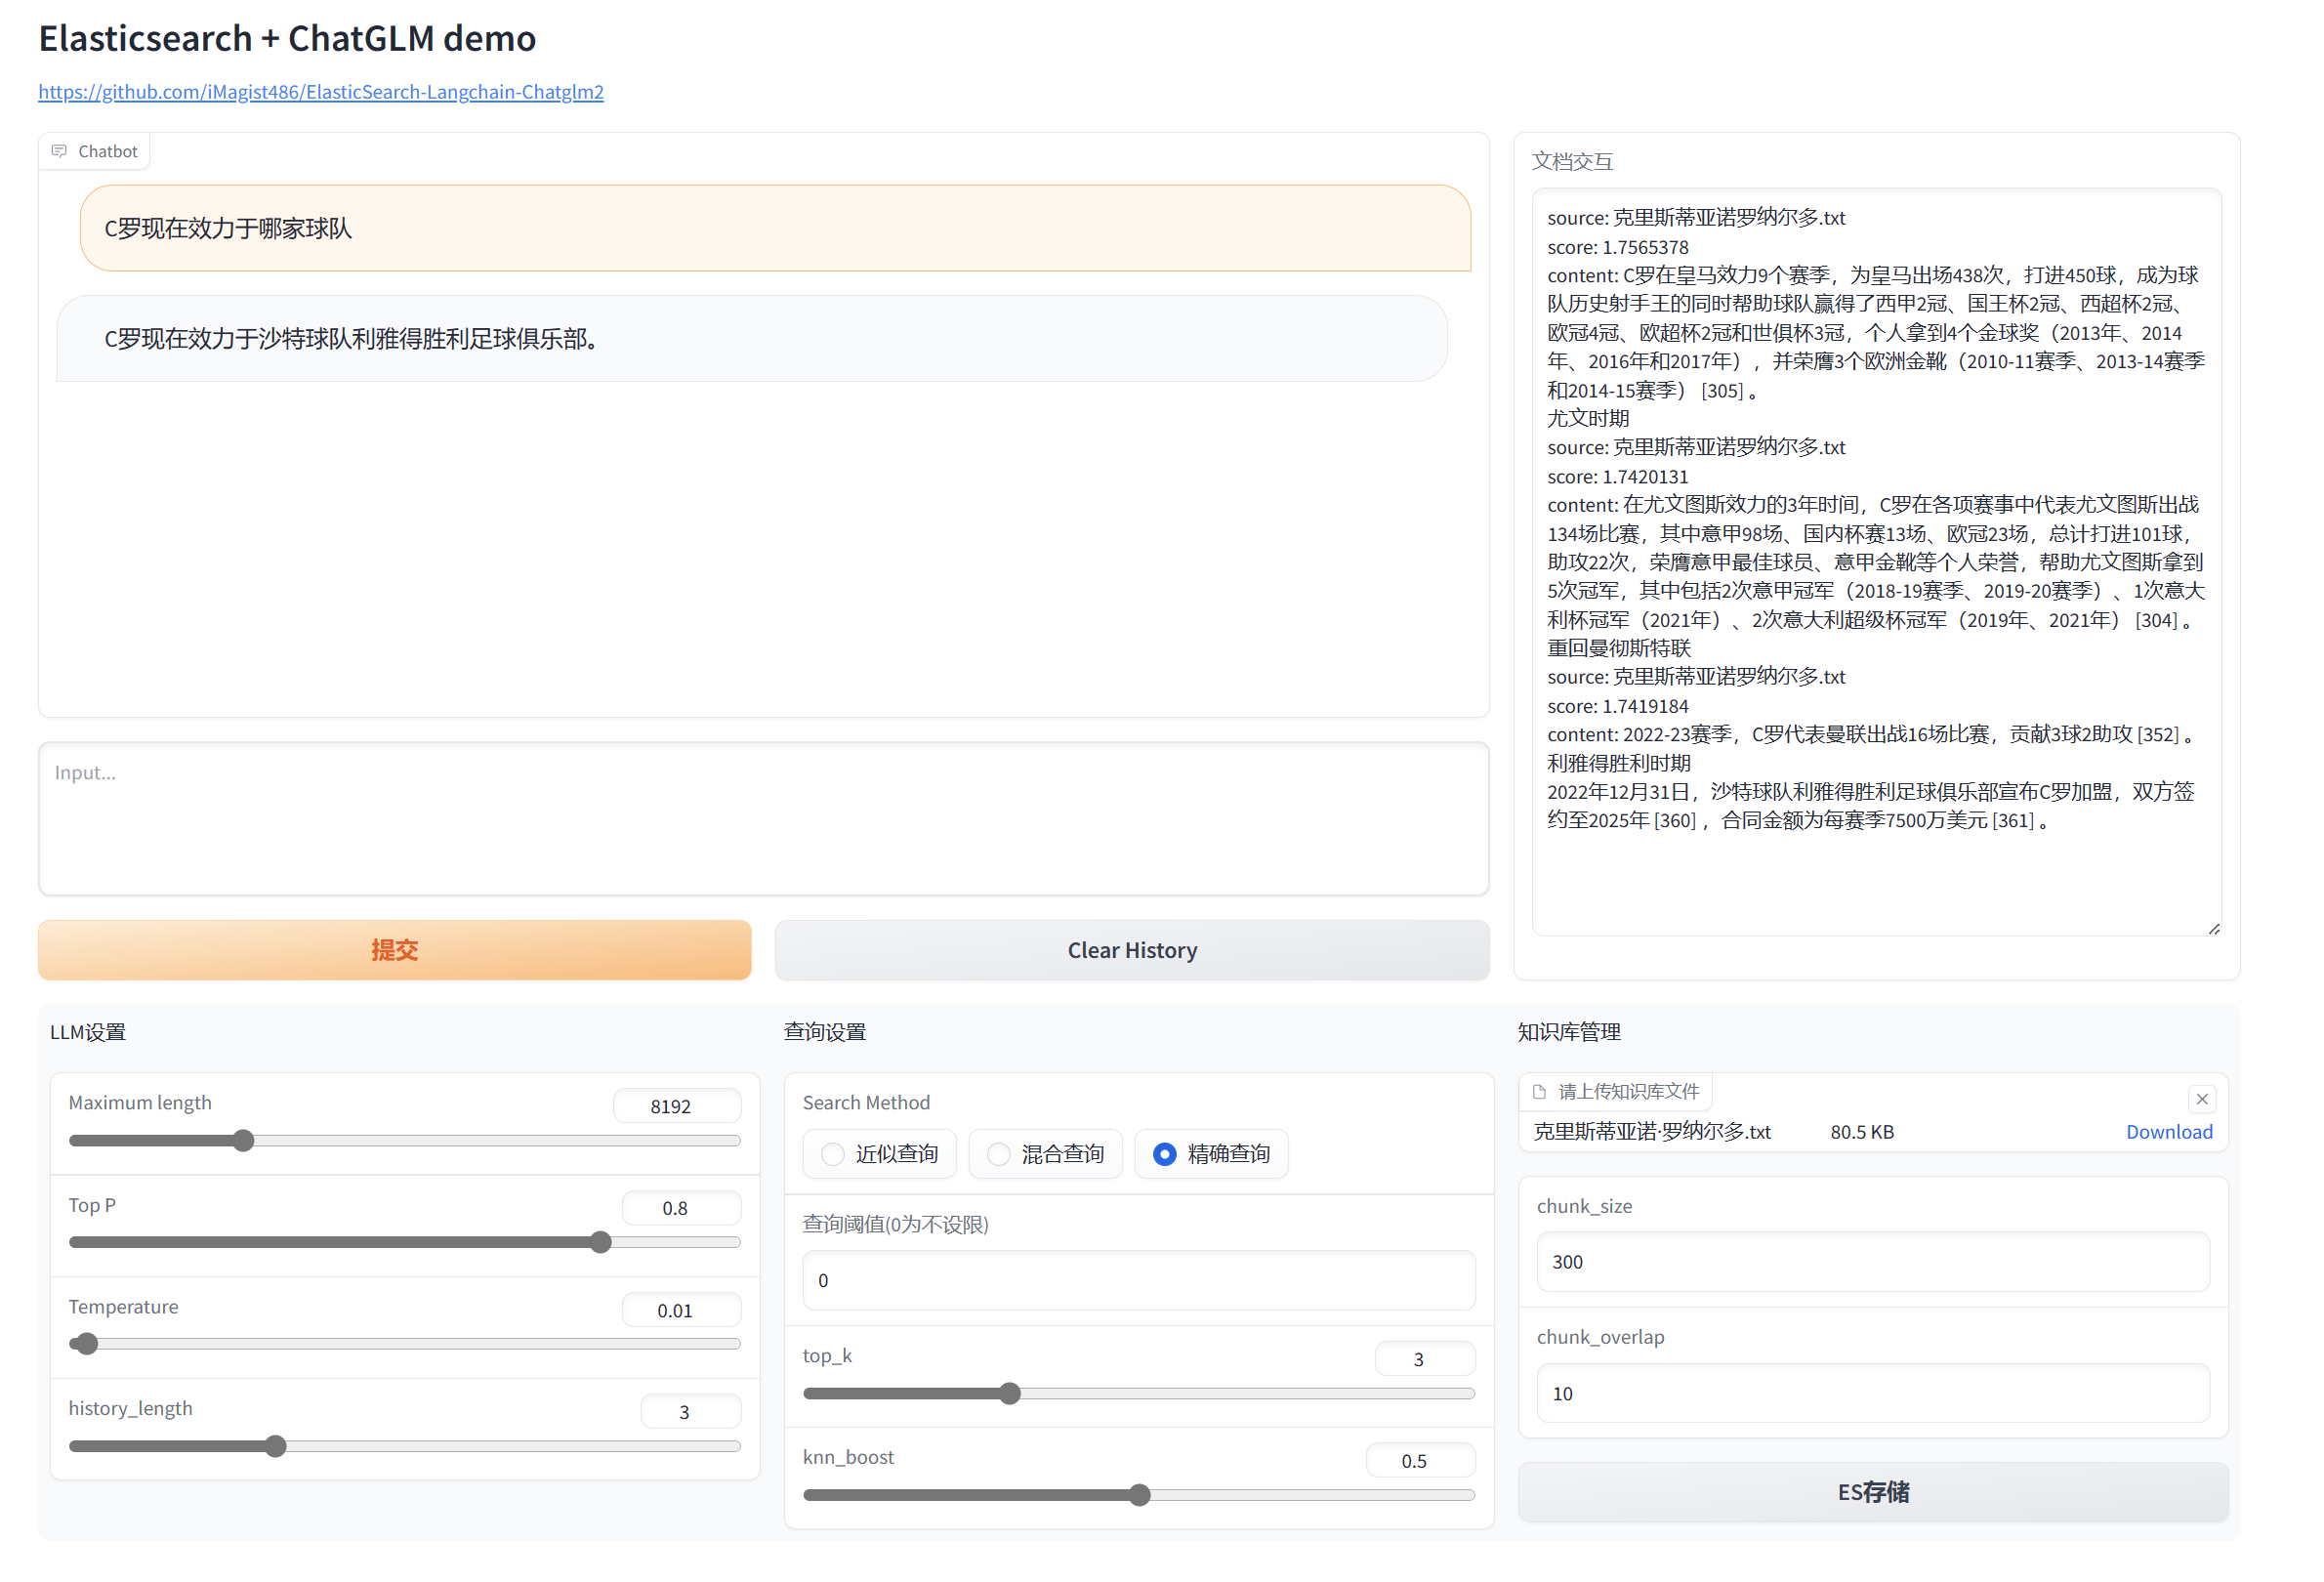Open the GitHub repository link
The width and height of the screenshot is (2324, 1582).
coord(321,92)
